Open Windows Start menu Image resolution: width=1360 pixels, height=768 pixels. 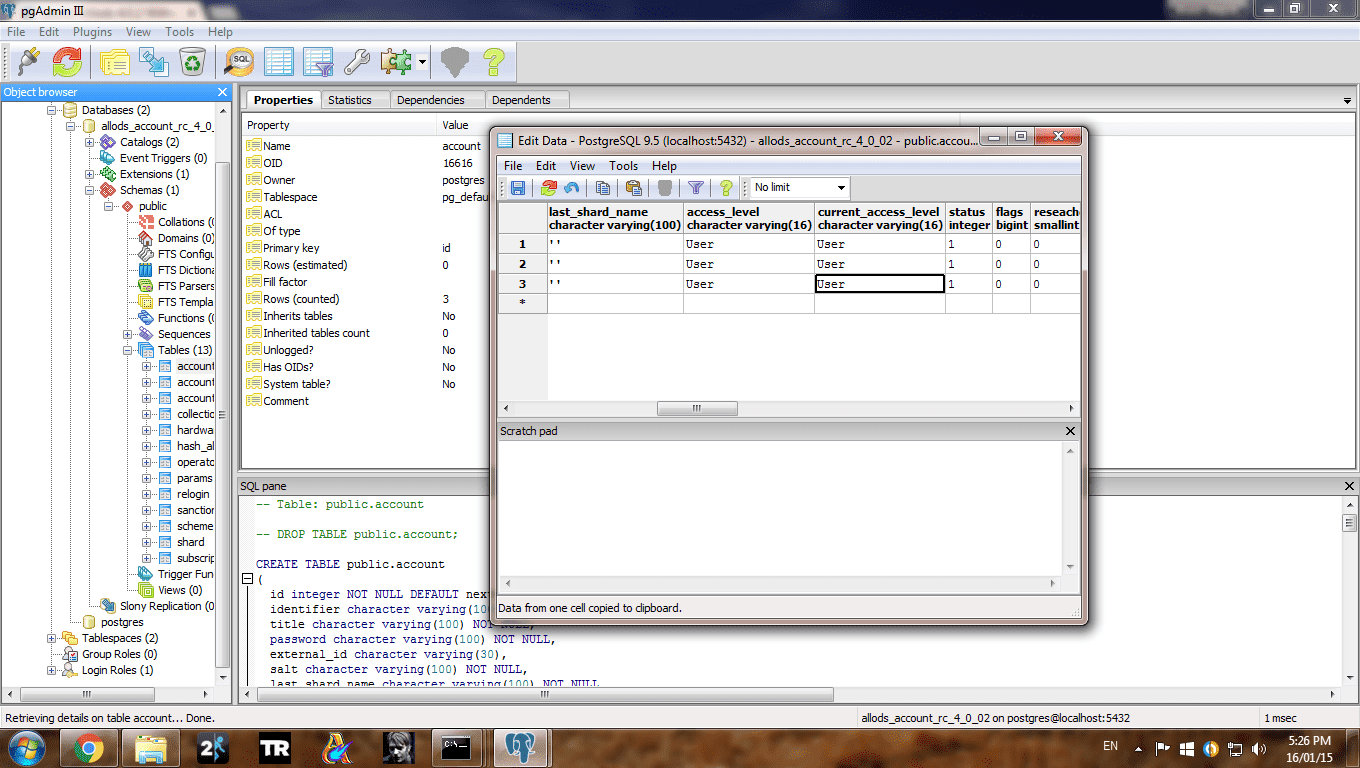click(25, 748)
